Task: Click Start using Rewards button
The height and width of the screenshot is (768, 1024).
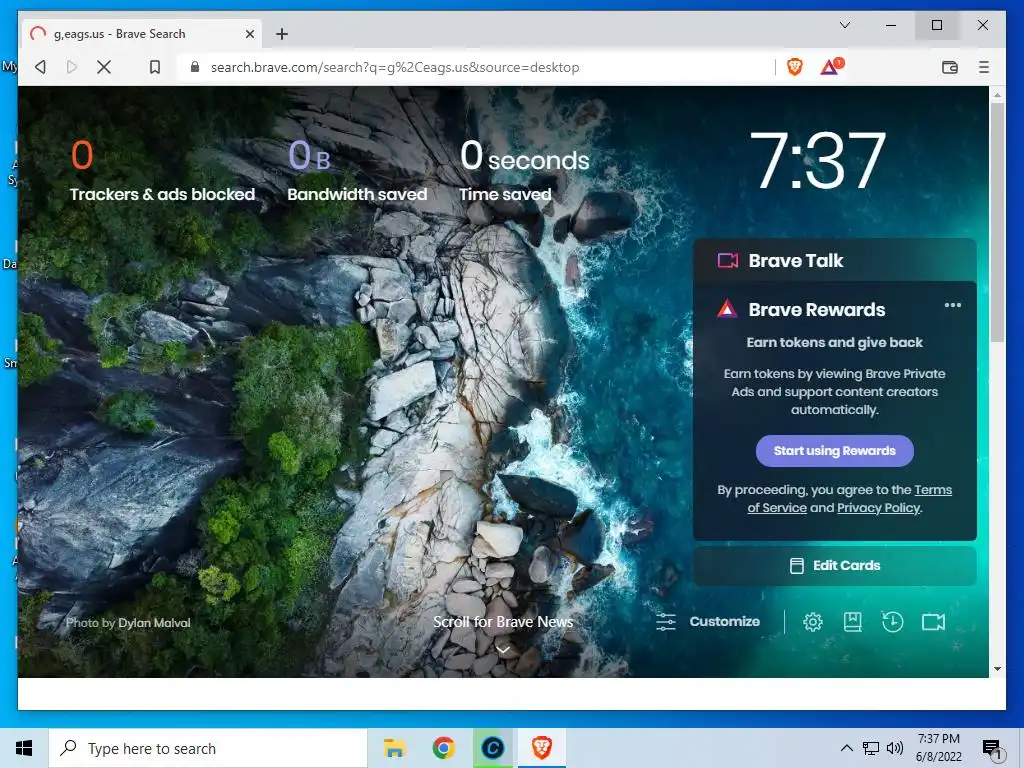Action: [834, 451]
